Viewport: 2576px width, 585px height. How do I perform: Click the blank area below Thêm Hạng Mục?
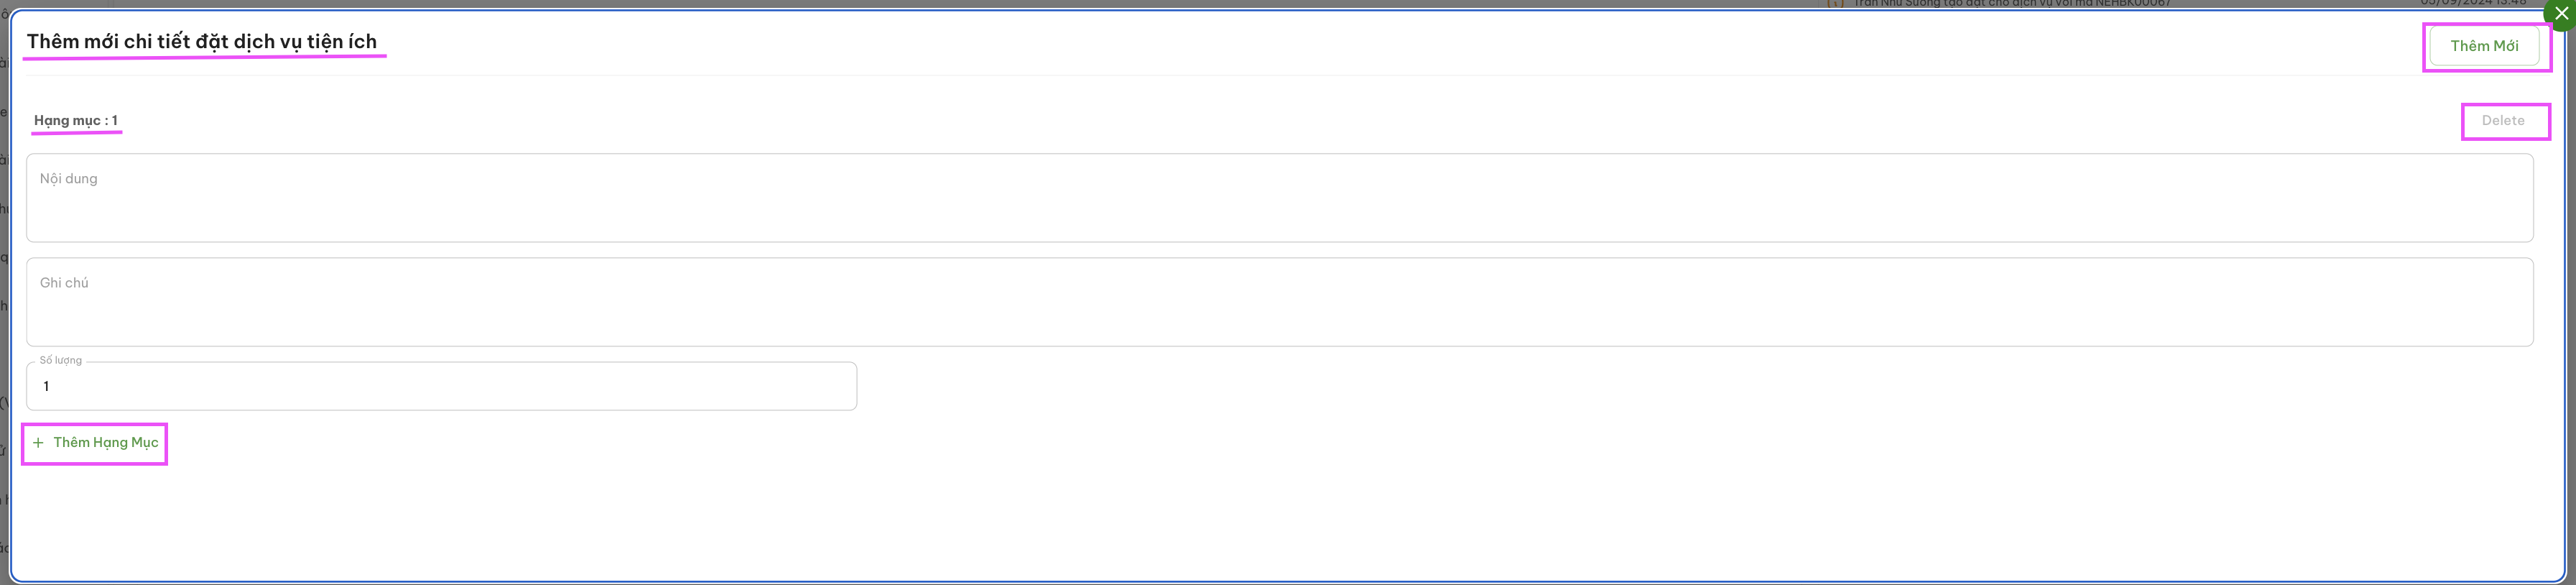1280,520
